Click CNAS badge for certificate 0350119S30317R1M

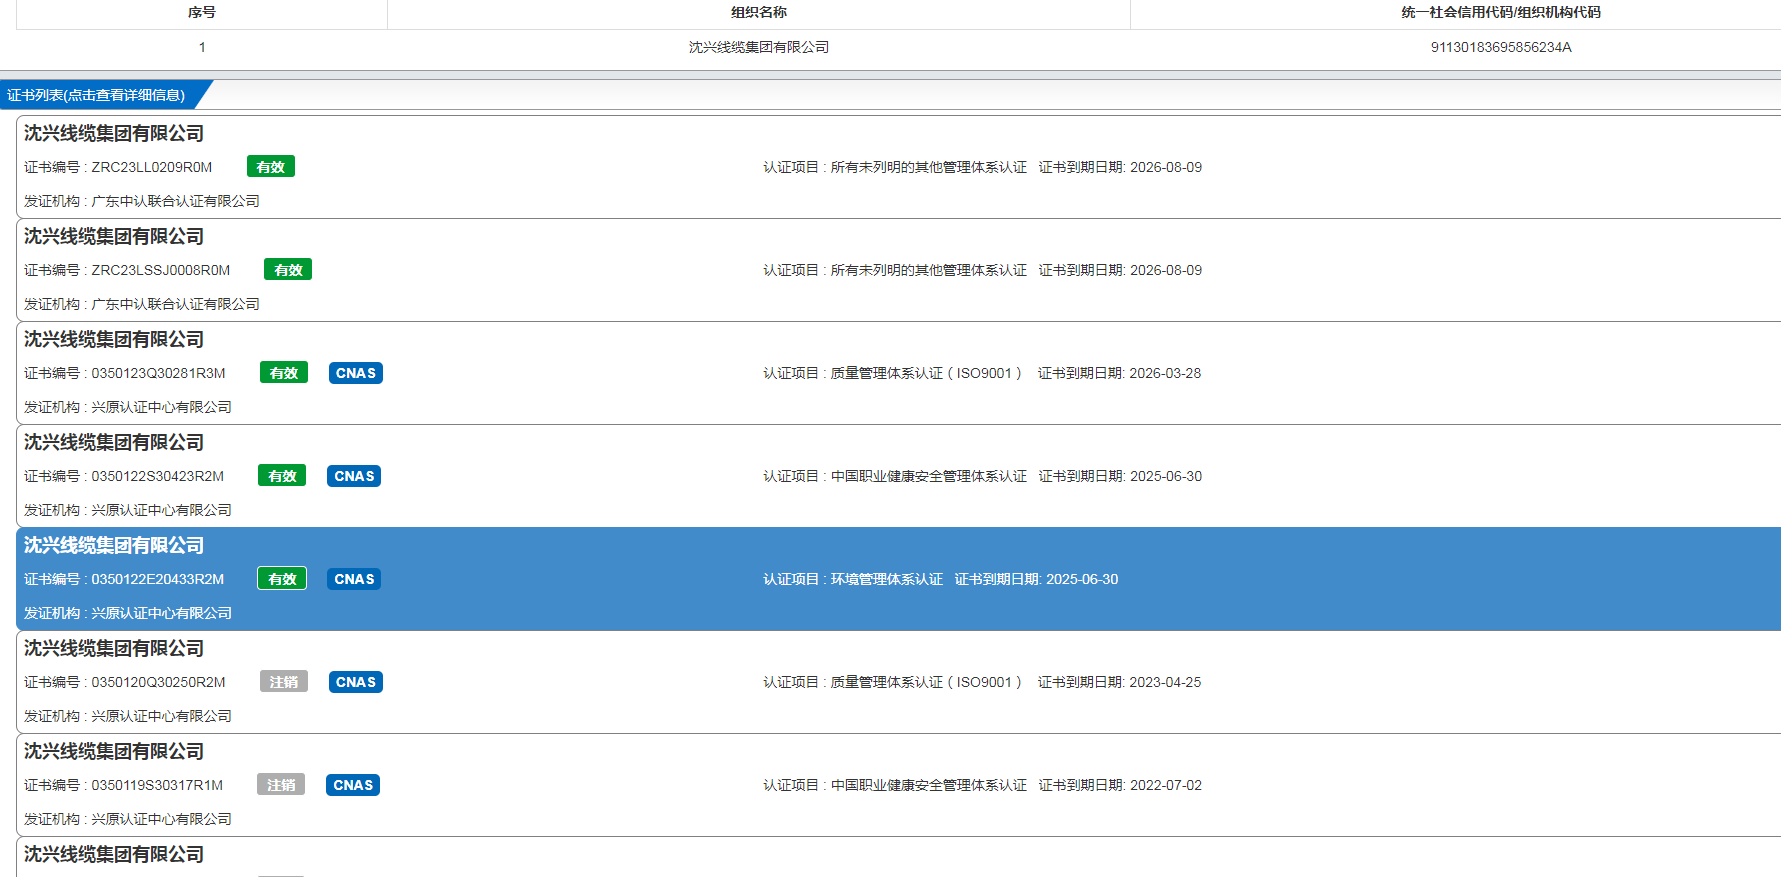353,785
